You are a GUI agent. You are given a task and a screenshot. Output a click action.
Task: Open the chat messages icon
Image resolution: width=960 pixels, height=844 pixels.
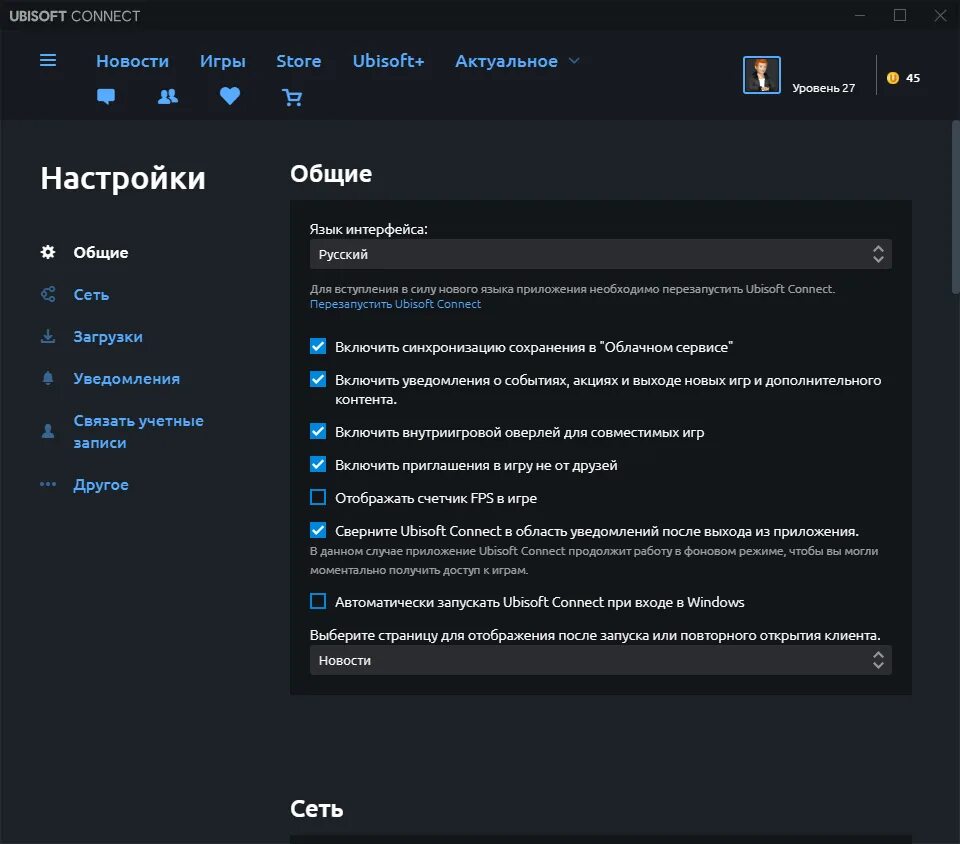point(106,96)
